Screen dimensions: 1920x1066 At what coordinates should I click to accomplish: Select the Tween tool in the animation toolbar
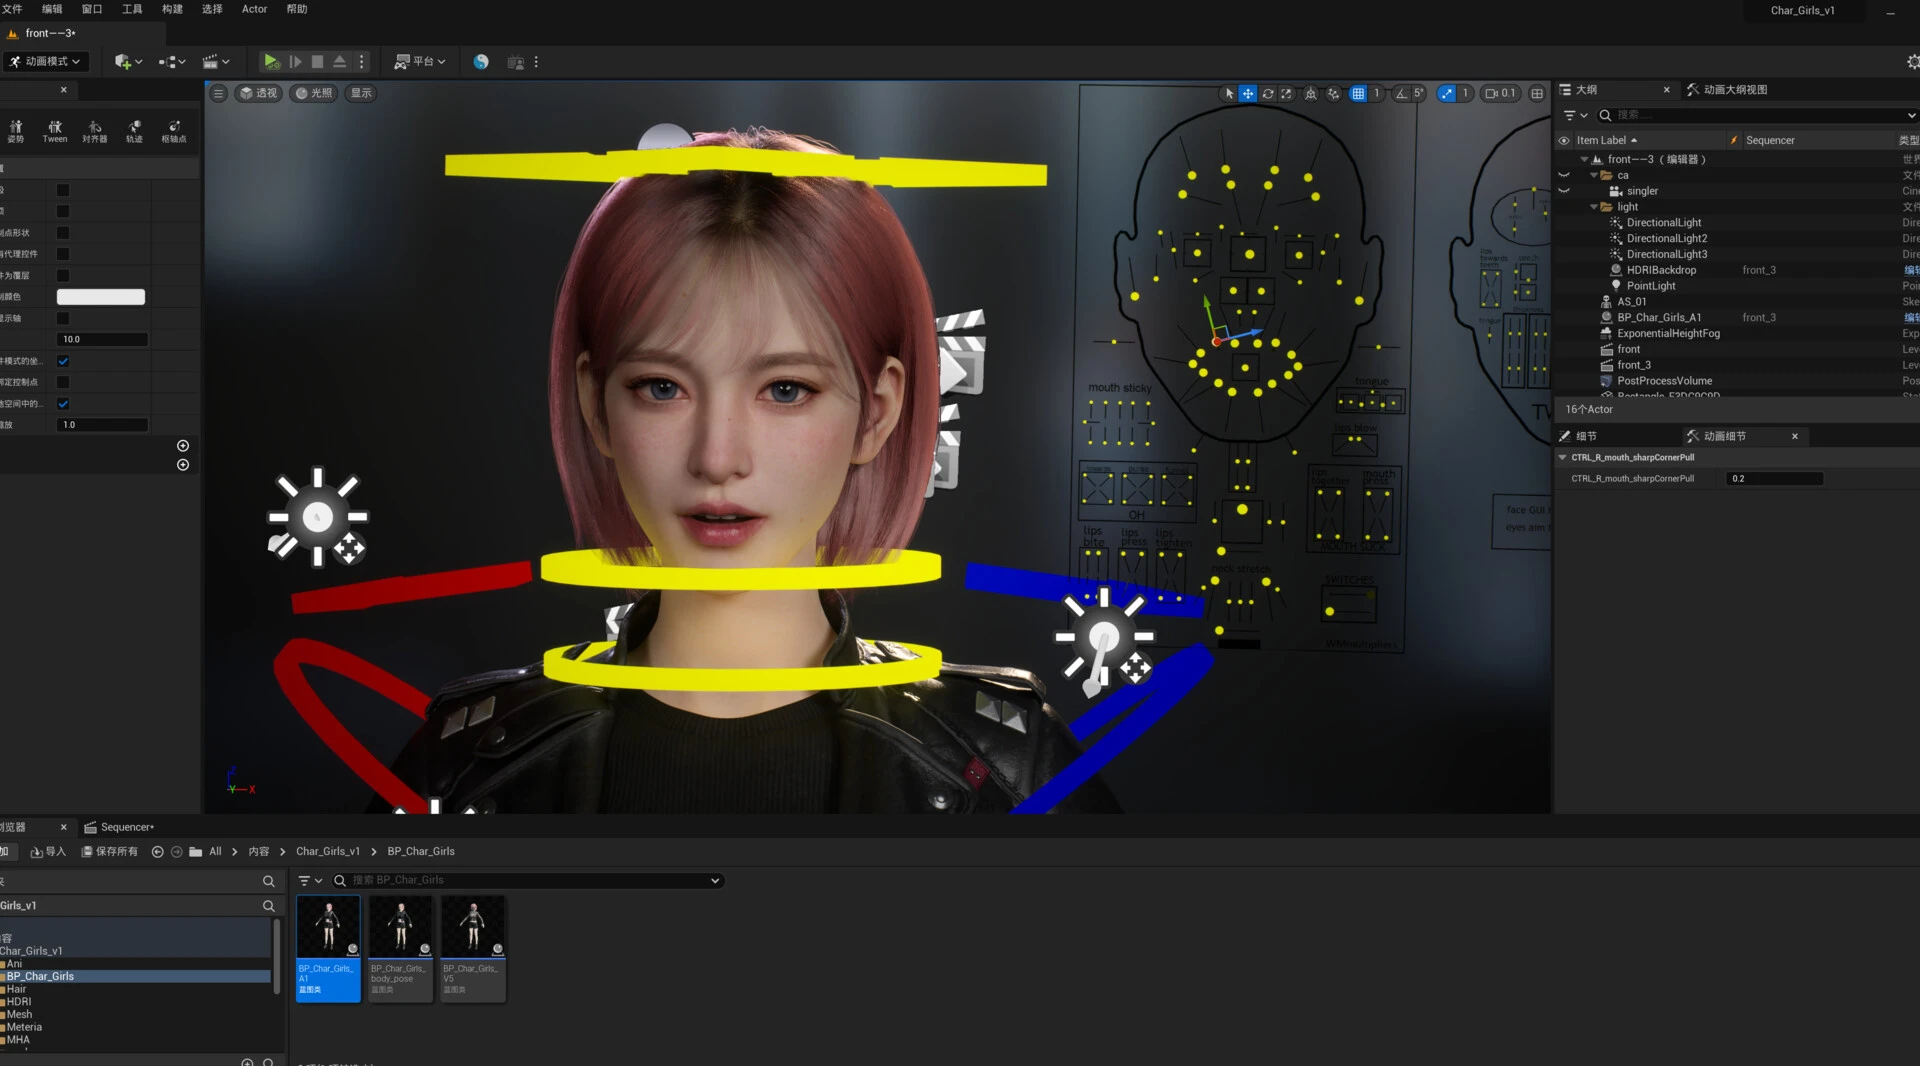[55, 130]
